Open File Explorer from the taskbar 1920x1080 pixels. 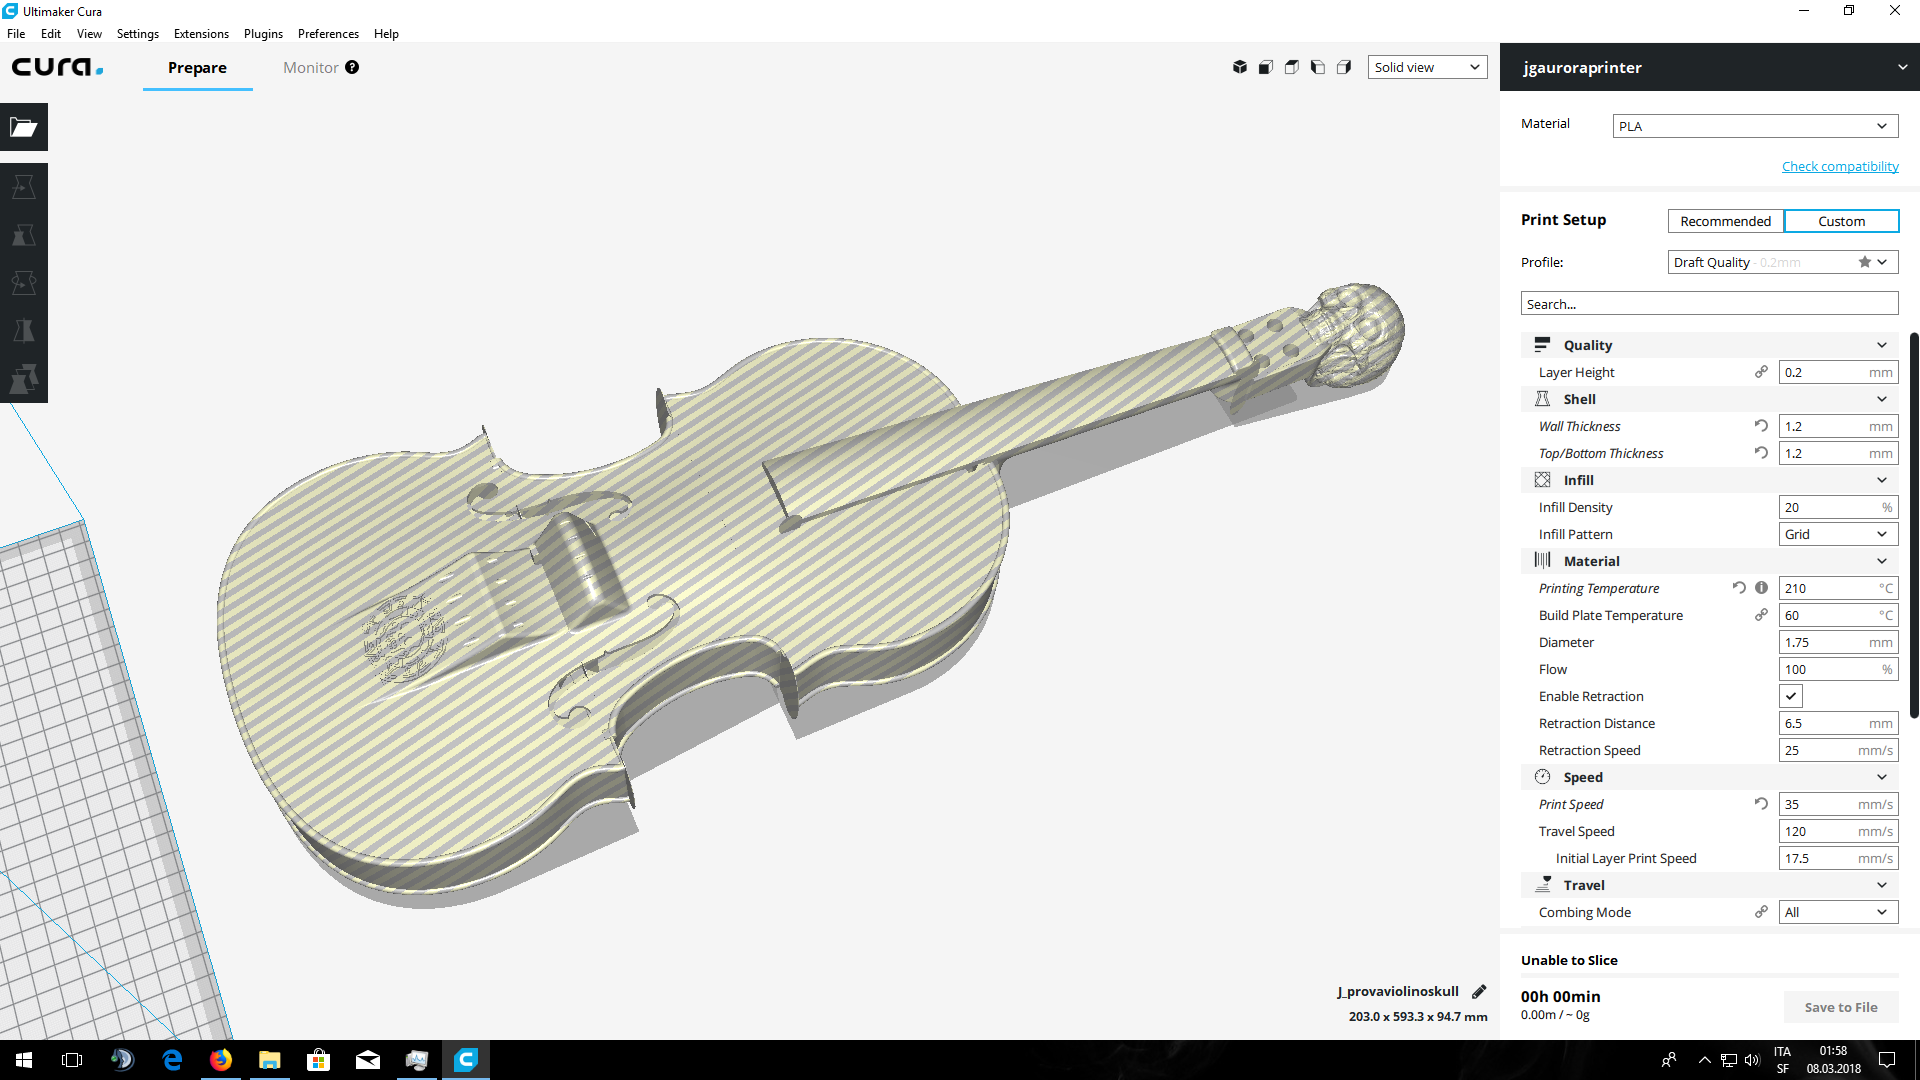(269, 1060)
